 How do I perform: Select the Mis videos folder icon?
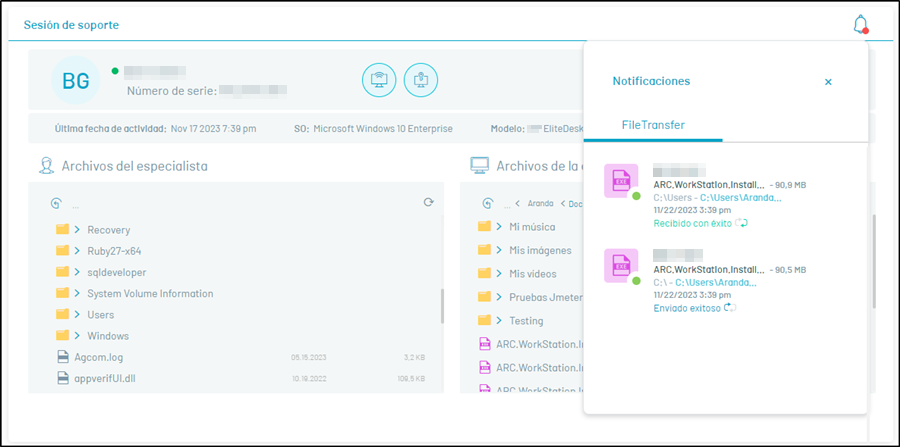click(x=485, y=274)
